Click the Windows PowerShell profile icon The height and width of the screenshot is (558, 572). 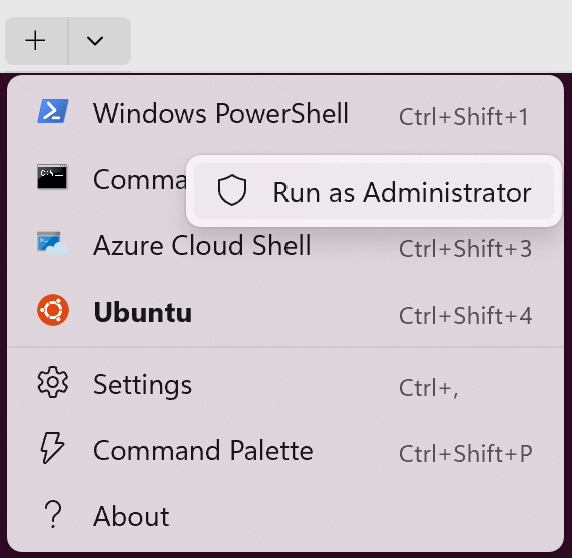click(x=53, y=111)
